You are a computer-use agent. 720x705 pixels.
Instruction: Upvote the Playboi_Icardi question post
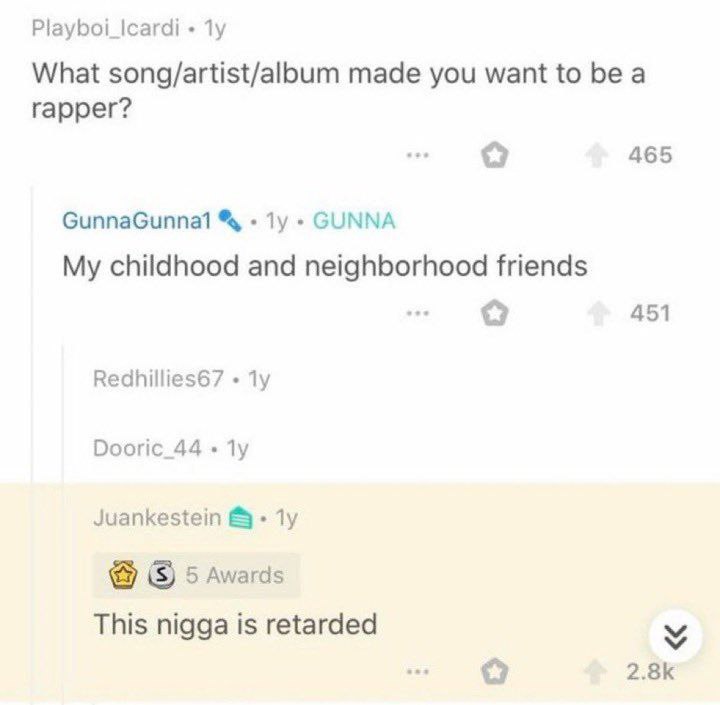[x=596, y=156]
